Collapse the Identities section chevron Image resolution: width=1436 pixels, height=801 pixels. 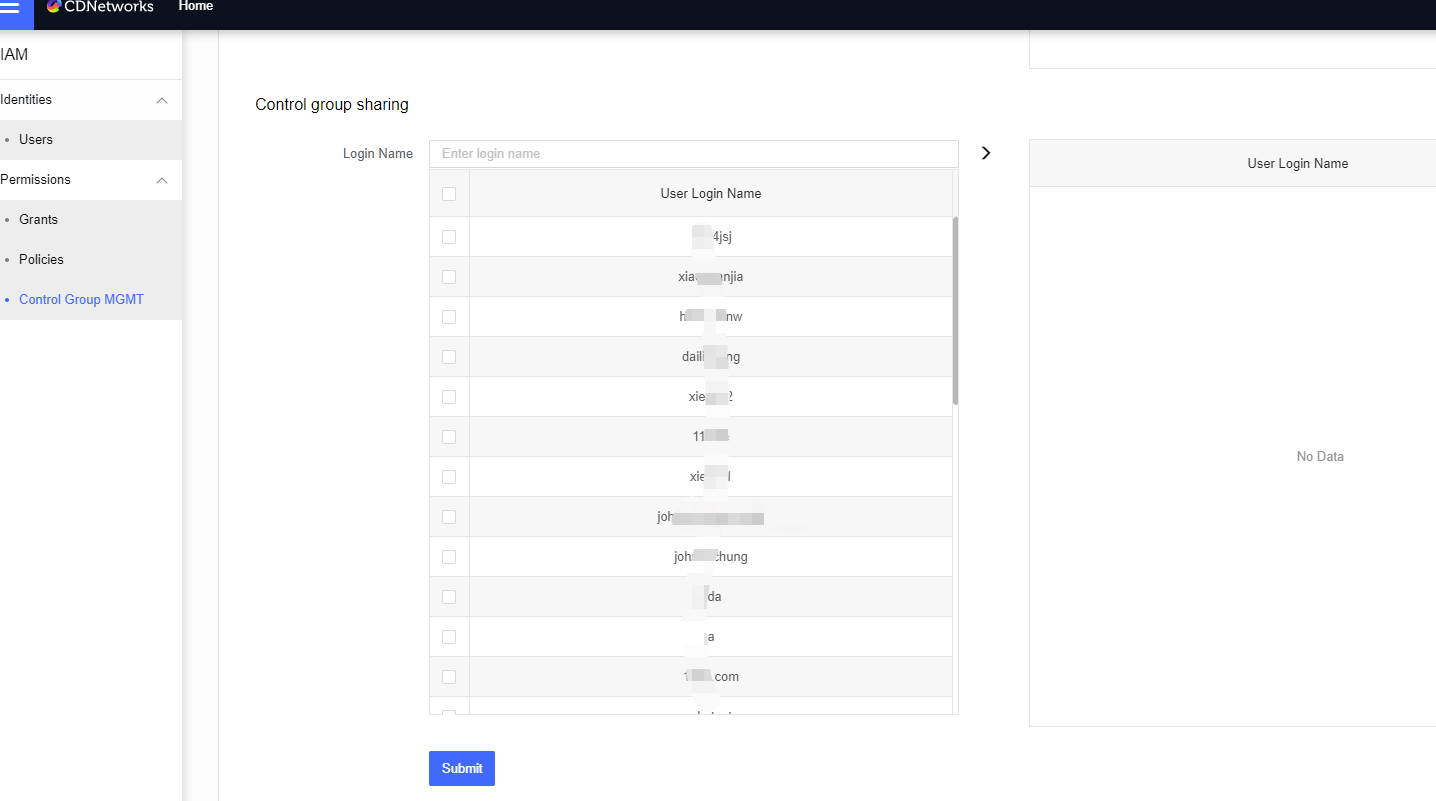(x=162, y=100)
